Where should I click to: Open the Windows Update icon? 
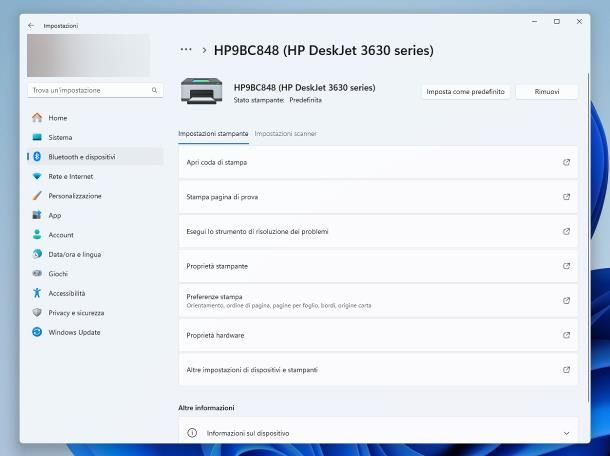(37, 332)
